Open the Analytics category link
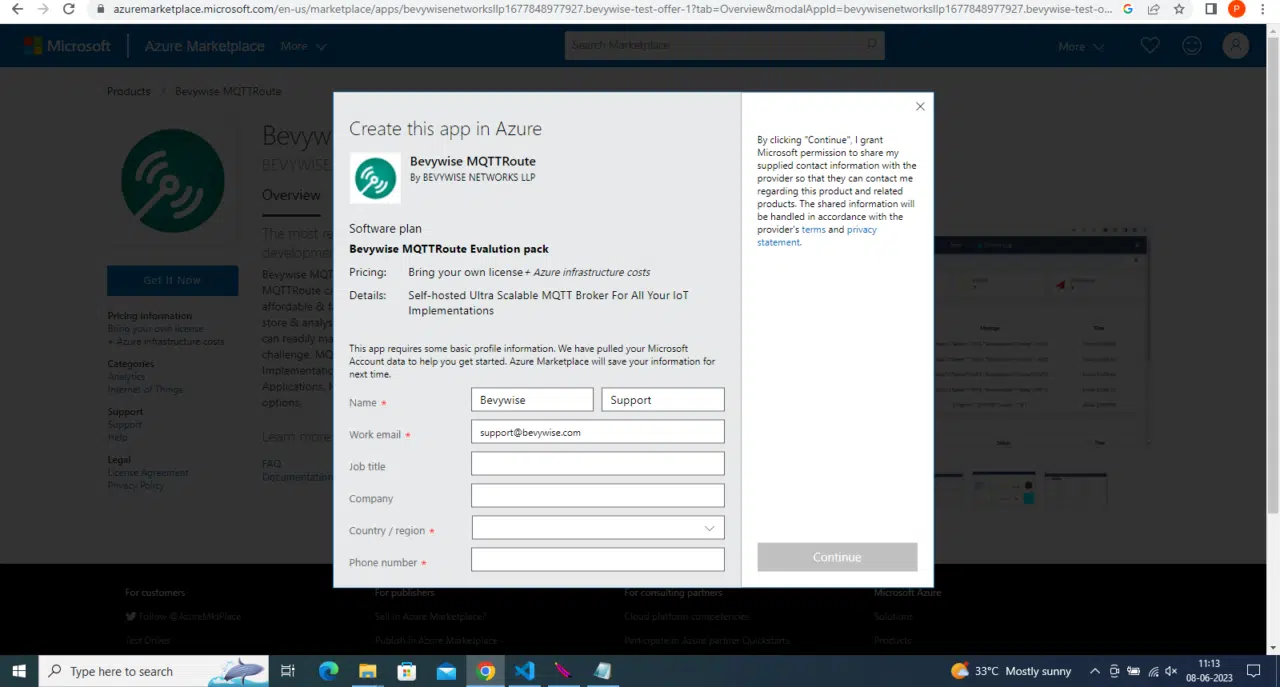Viewport: 1280px width, 687px height. (126, 376)
